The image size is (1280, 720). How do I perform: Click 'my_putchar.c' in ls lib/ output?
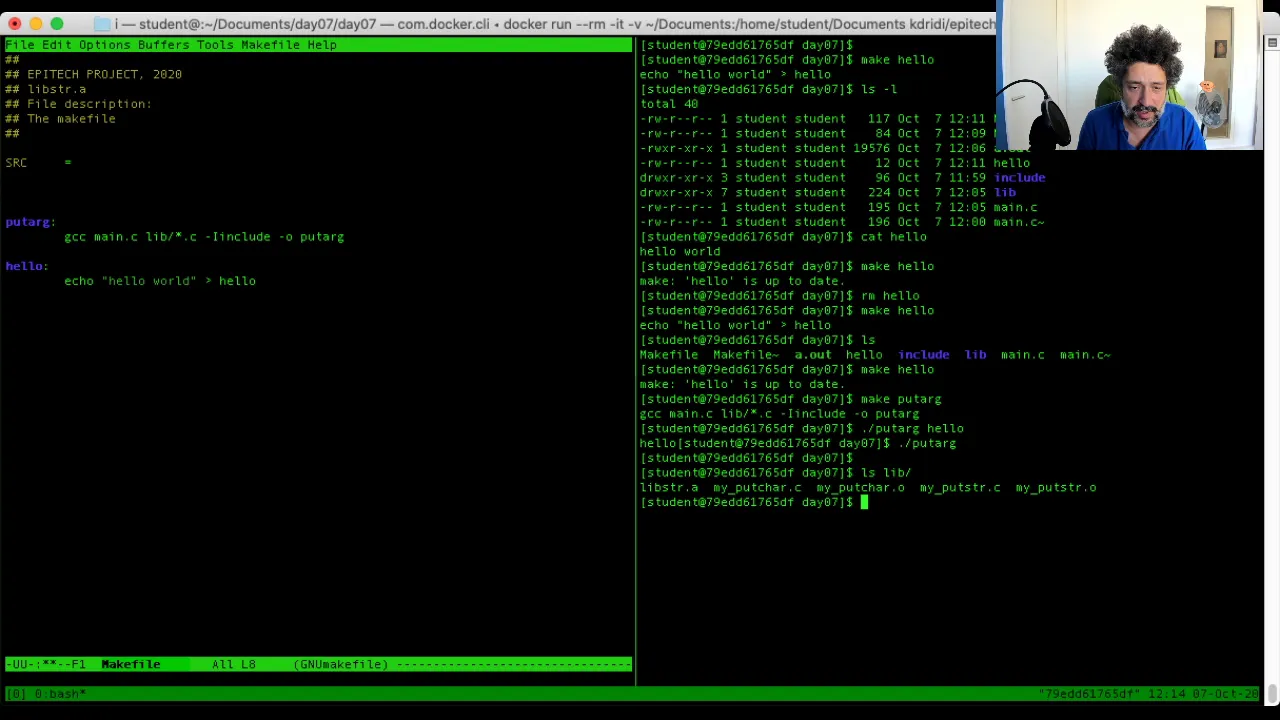click(x=757, y=488)
